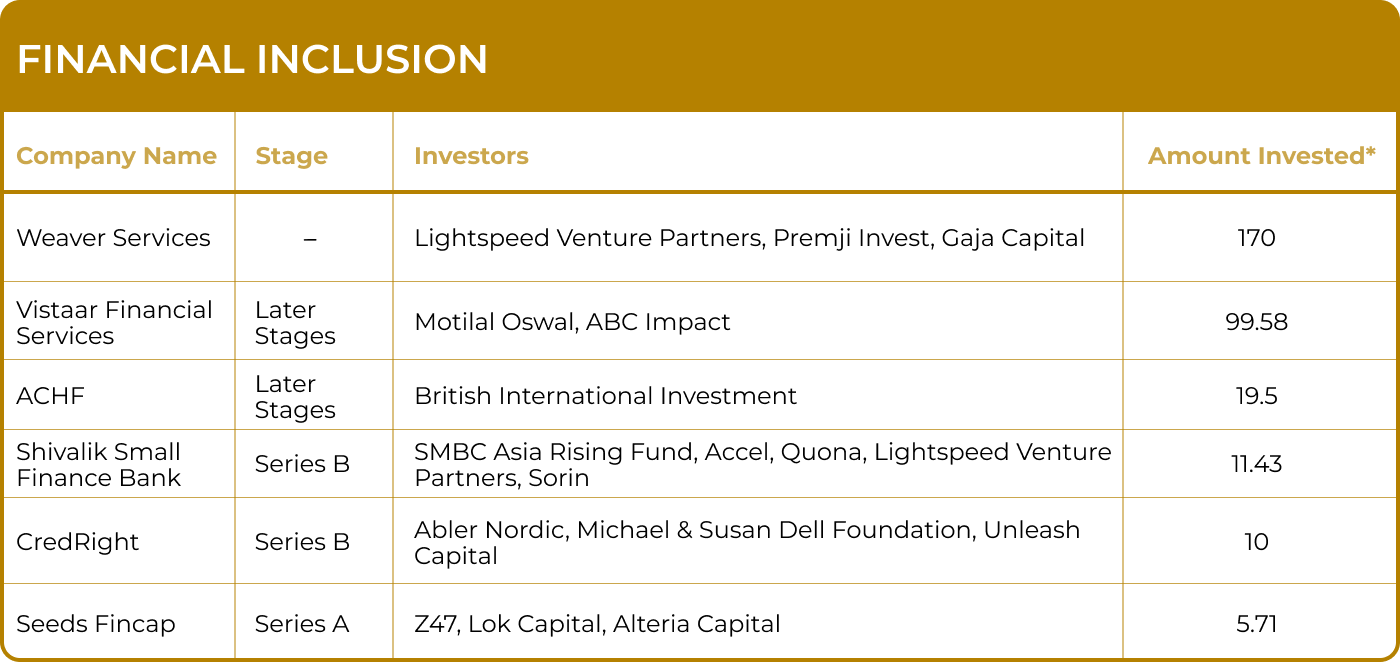Screen dimensions: 1400x662
Task: Select the 19.5 amount for ACHF
Action: (x=1257, y=396)
